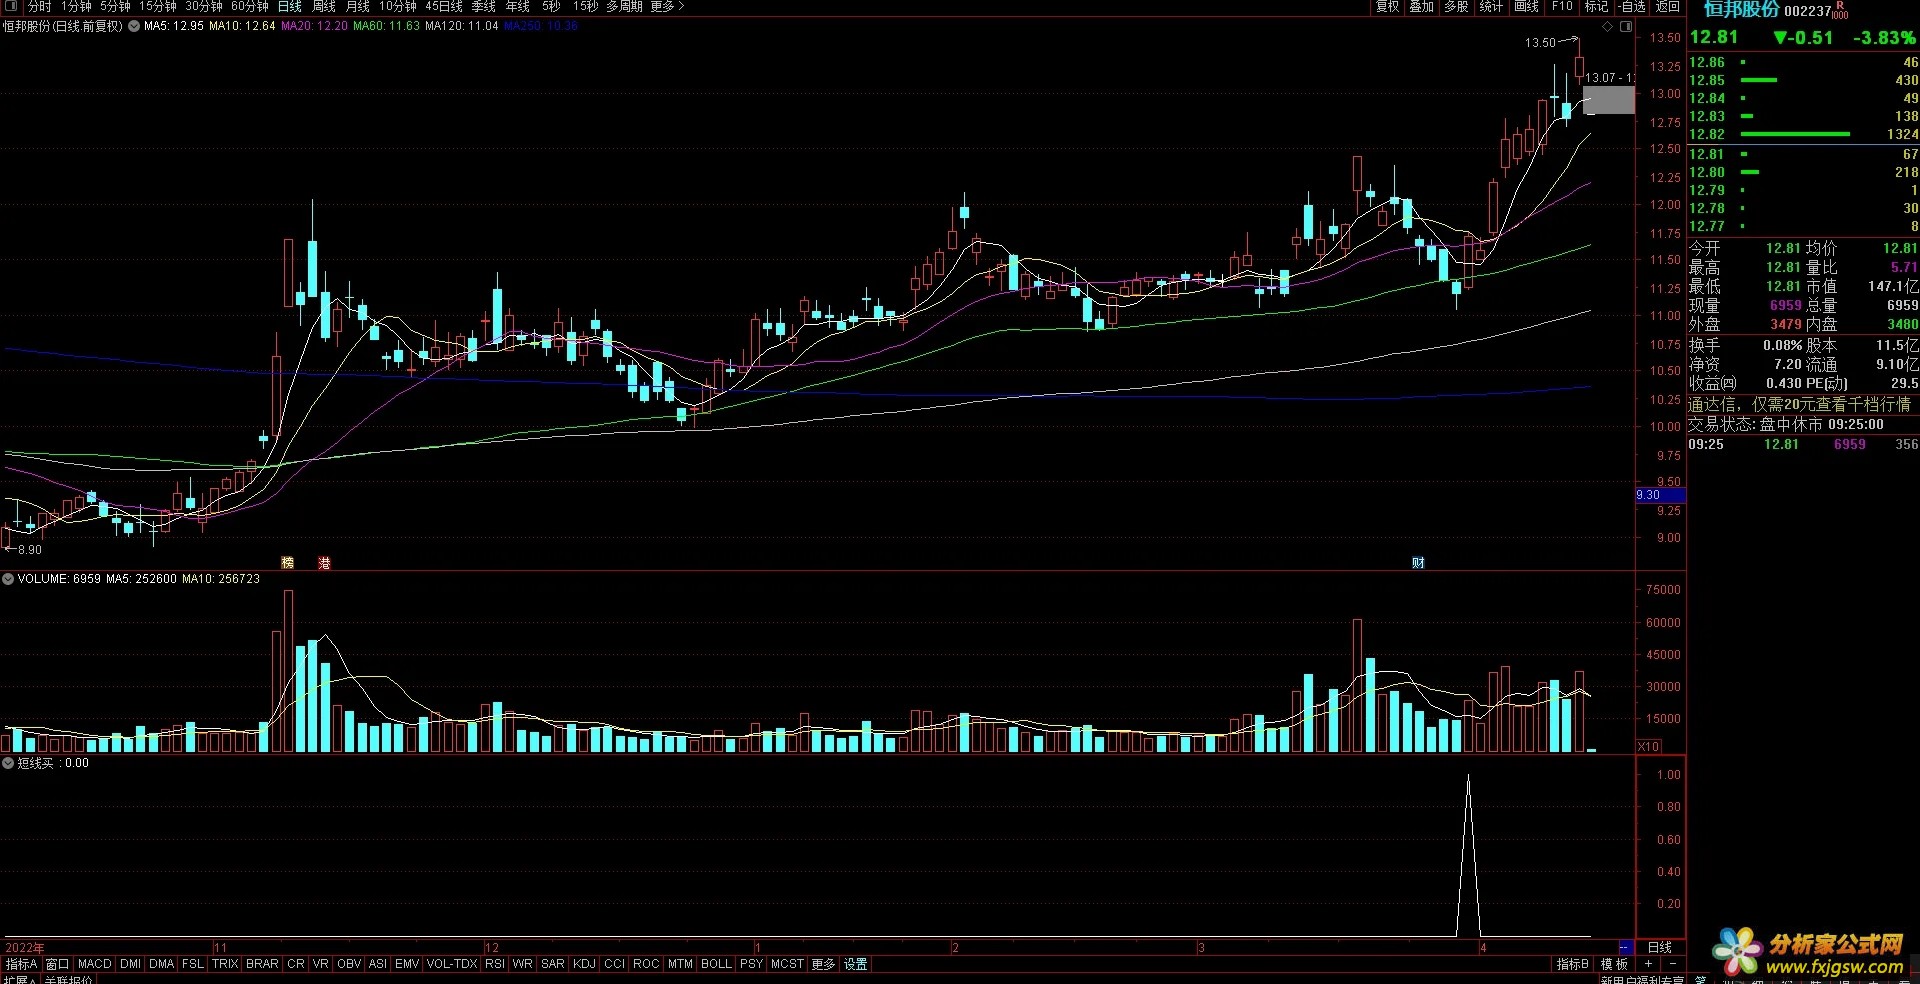This screenshot has height=984, width=1920.
Task: Click the 模板 button
Action: [1614, 964]
